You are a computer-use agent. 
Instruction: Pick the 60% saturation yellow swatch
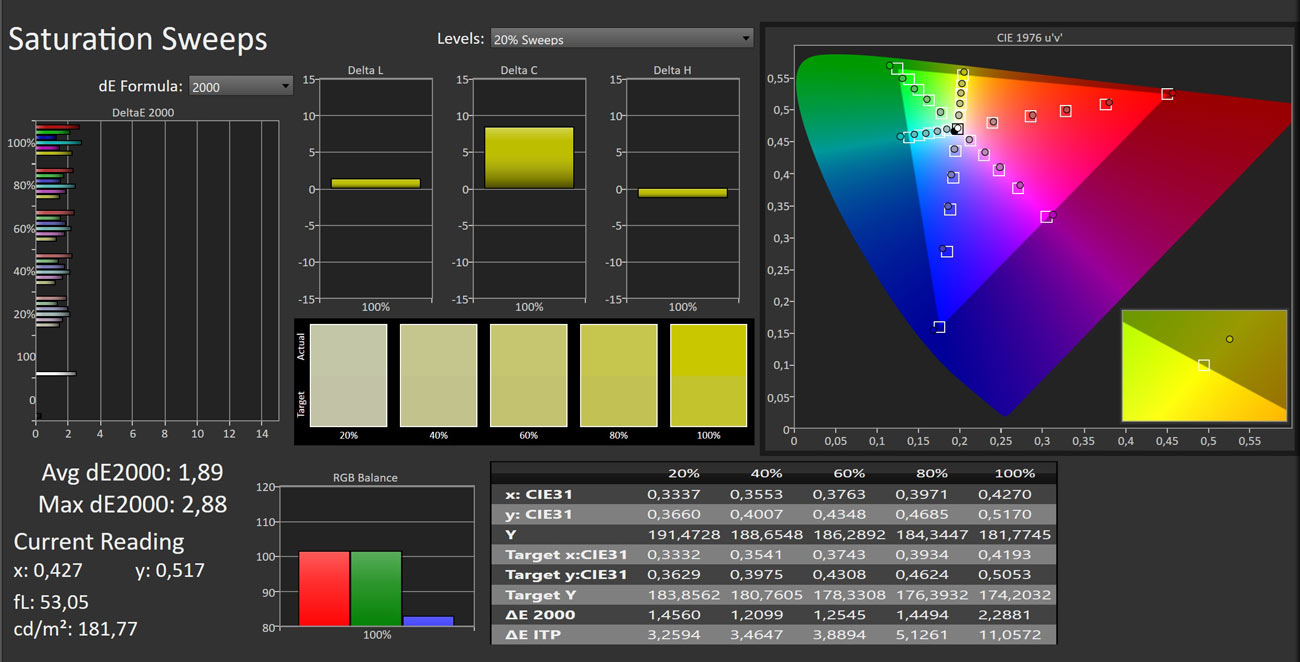[528, 375]
